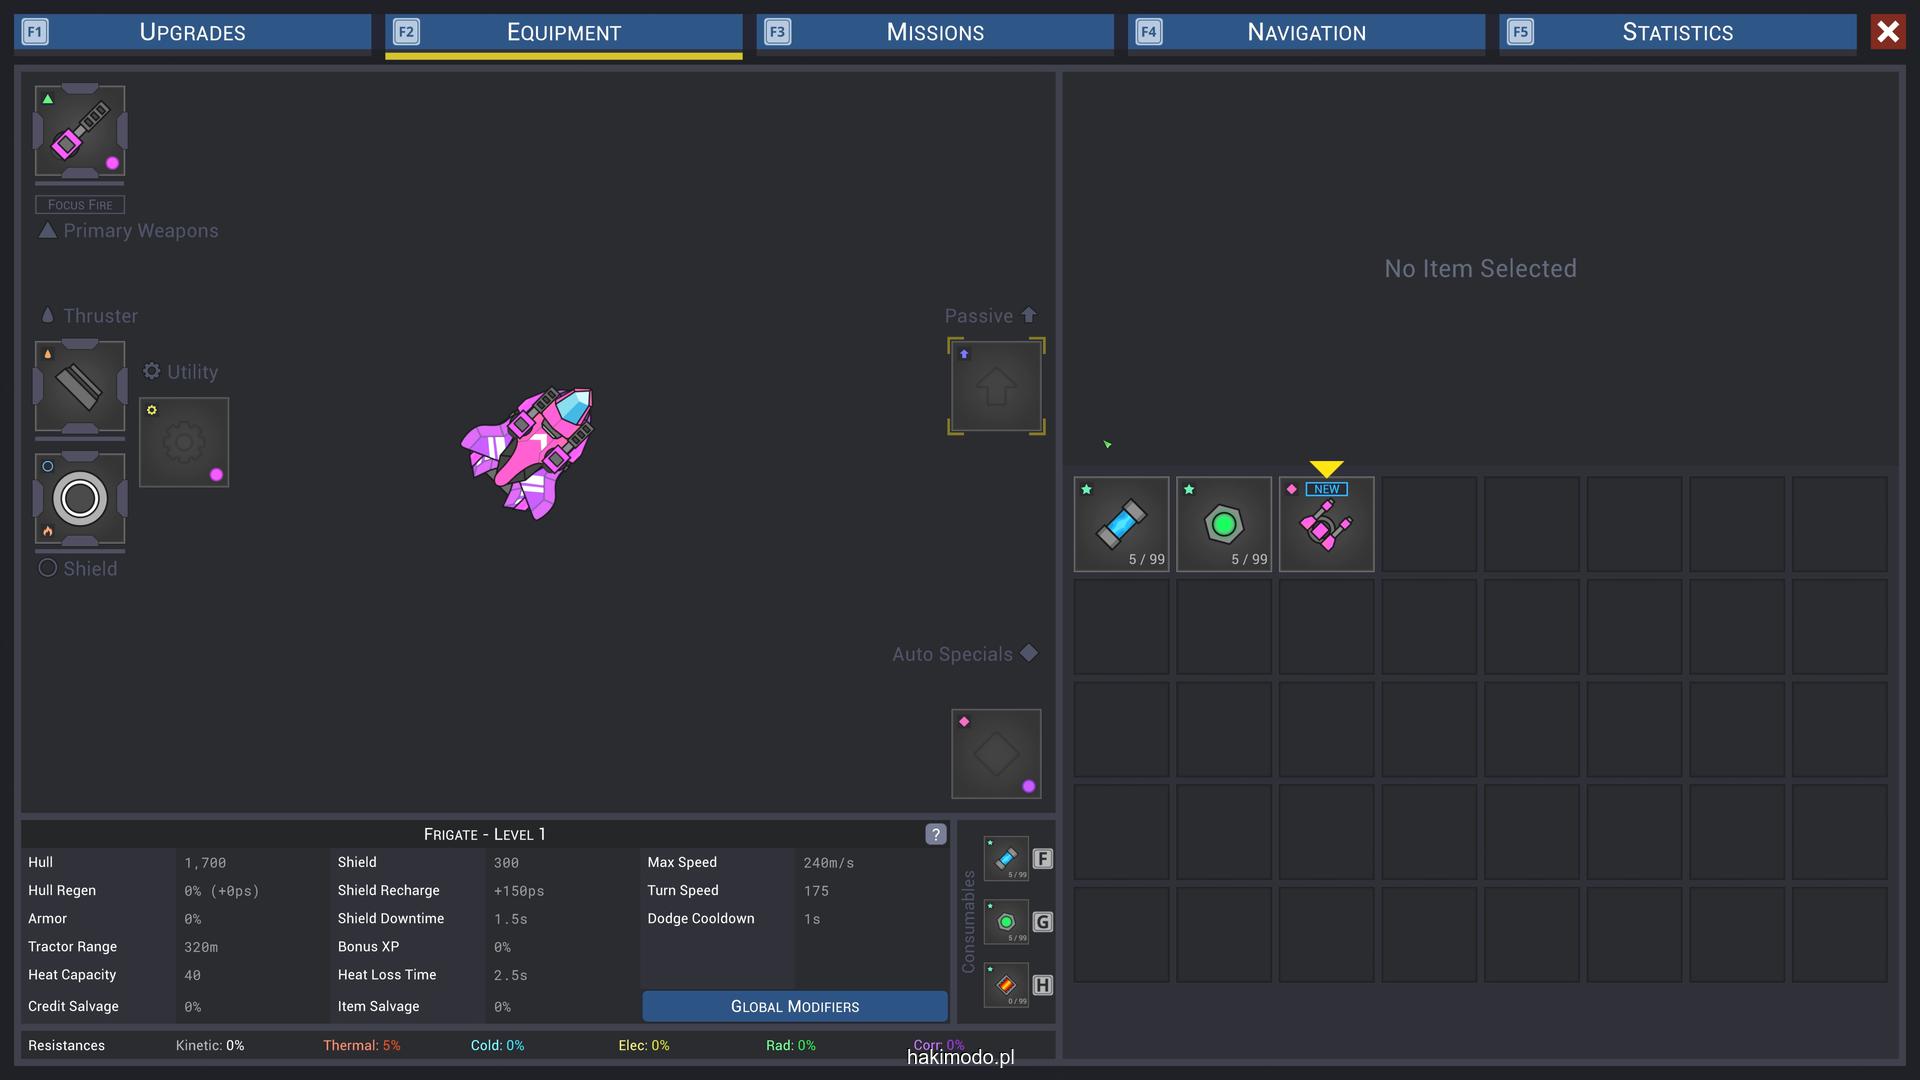Viewport: 1920px width, 1080px height.
Task: Select the equipped shield ring slot
Action: pyautogui.click(x=80, y=498)
